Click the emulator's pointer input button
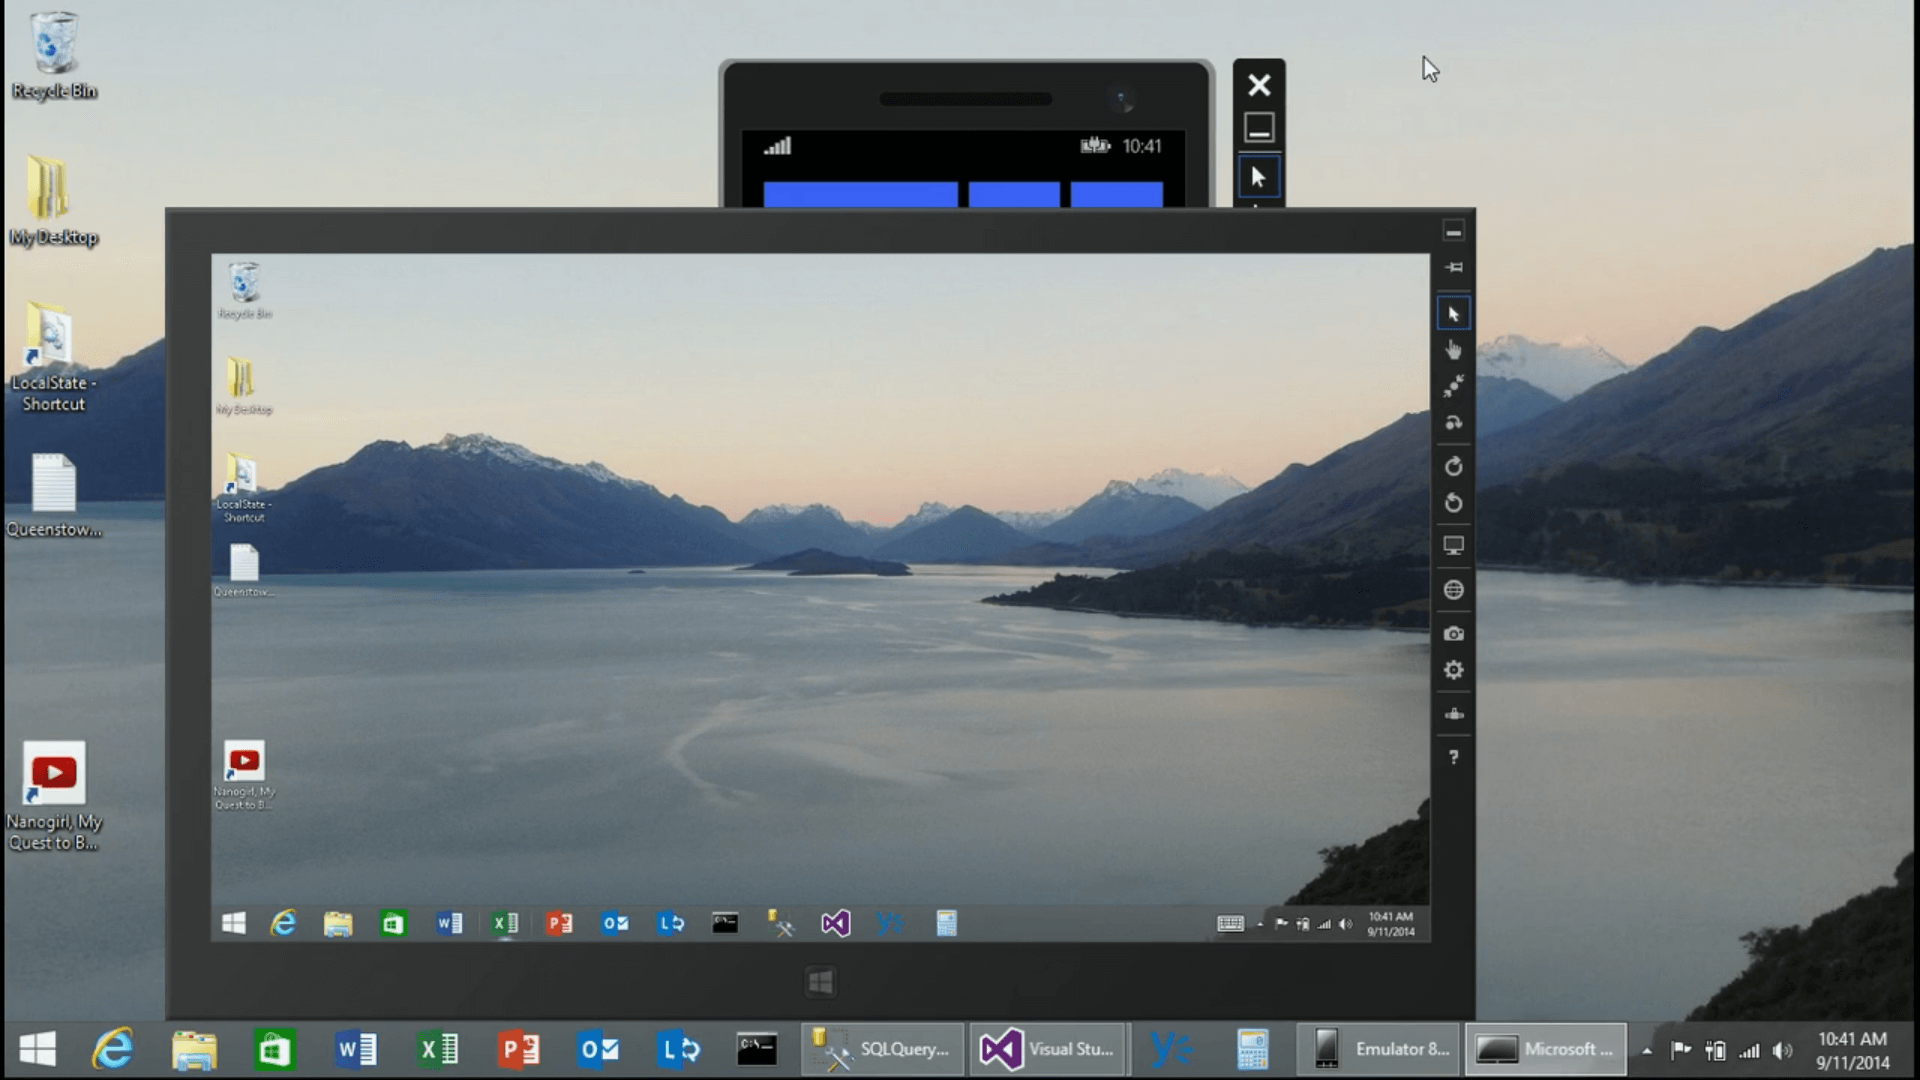This screenshot has height=1080, width=1920. [1258, 177]
